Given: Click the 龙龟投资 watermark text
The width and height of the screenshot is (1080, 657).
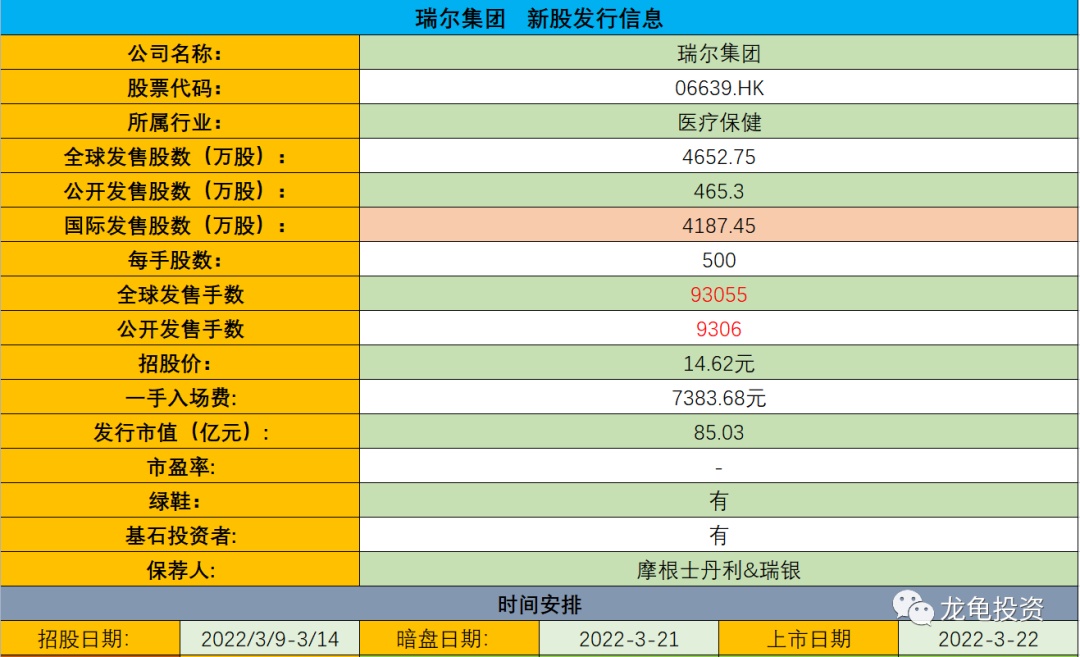Looking at the screenshot, I should click(x=992, y=608).
